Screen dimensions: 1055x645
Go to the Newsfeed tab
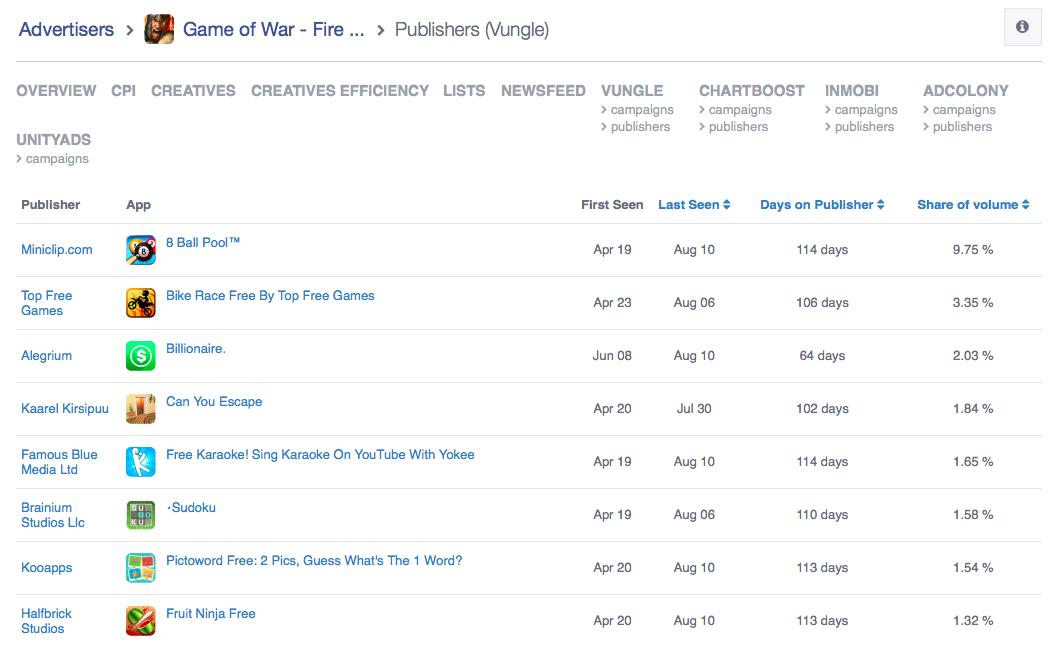coord(543,91)
